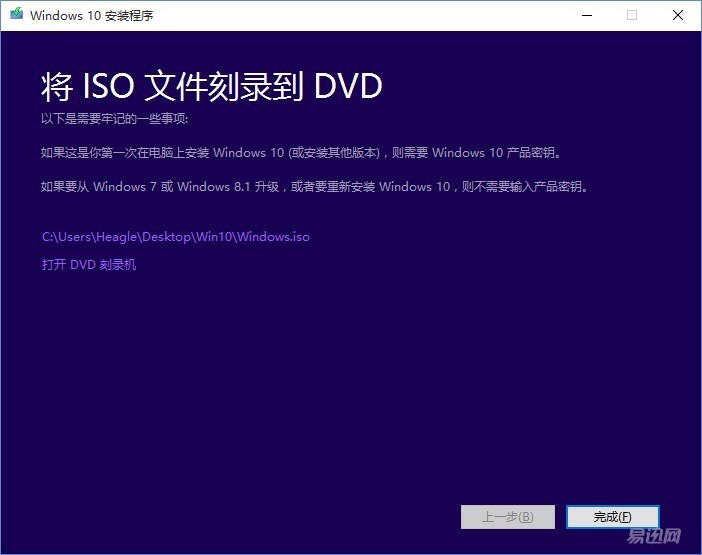The image size is (702, 555).
Task: Click the disabled 上一步(B) back button
Action: coord(508,517)
